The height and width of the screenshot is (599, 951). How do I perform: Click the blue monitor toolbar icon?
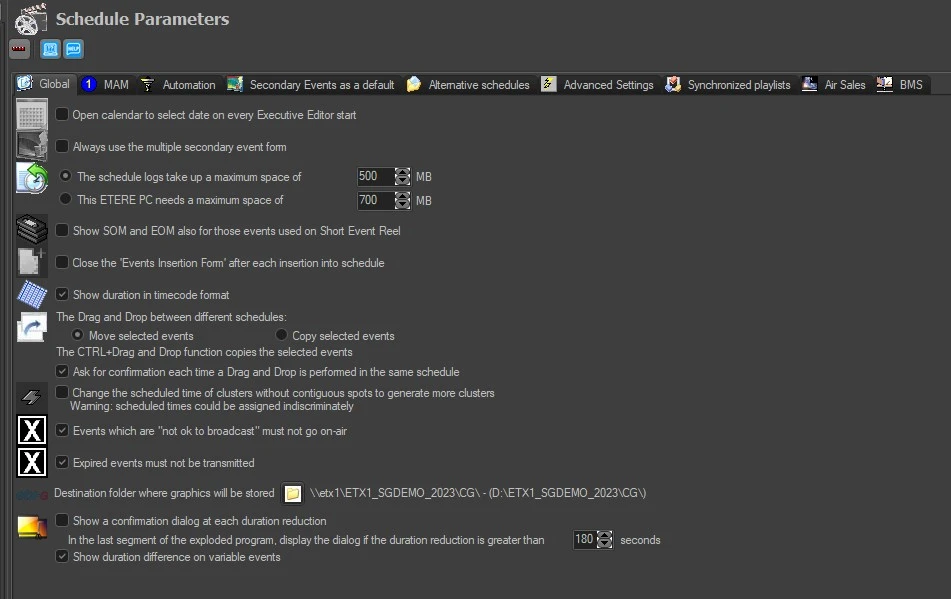50,49
